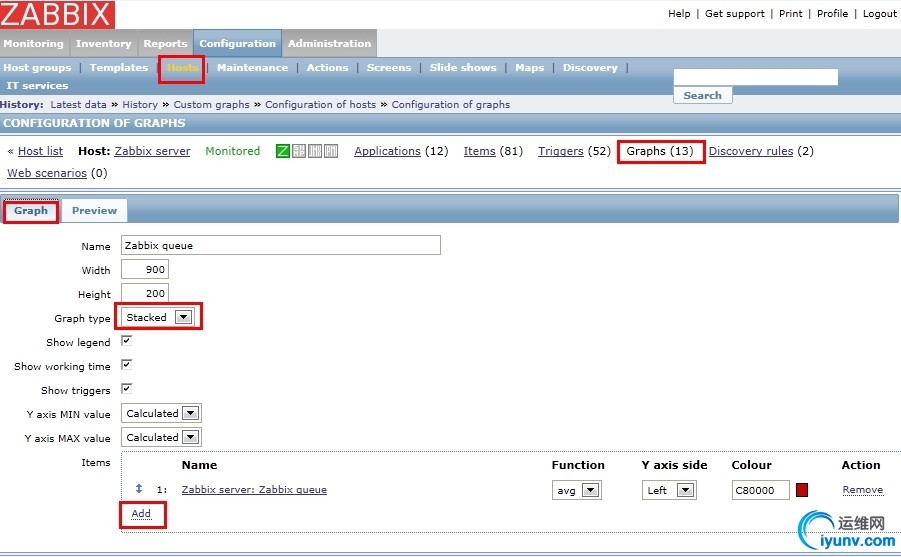This screenshot has height=557, width=901.
Task: Click the ZABBIX logo
Action: [x=57, y=14]
